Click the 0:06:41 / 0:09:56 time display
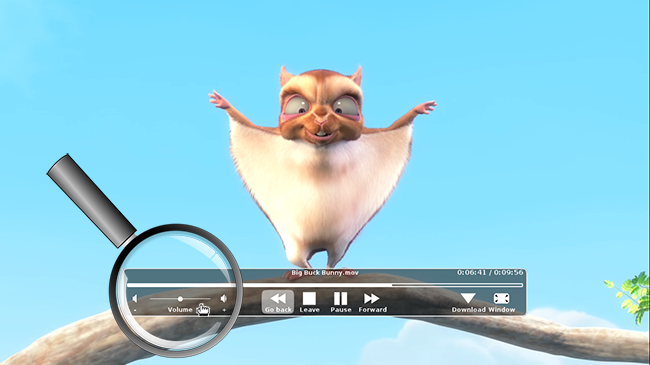 tap(490, 273)
